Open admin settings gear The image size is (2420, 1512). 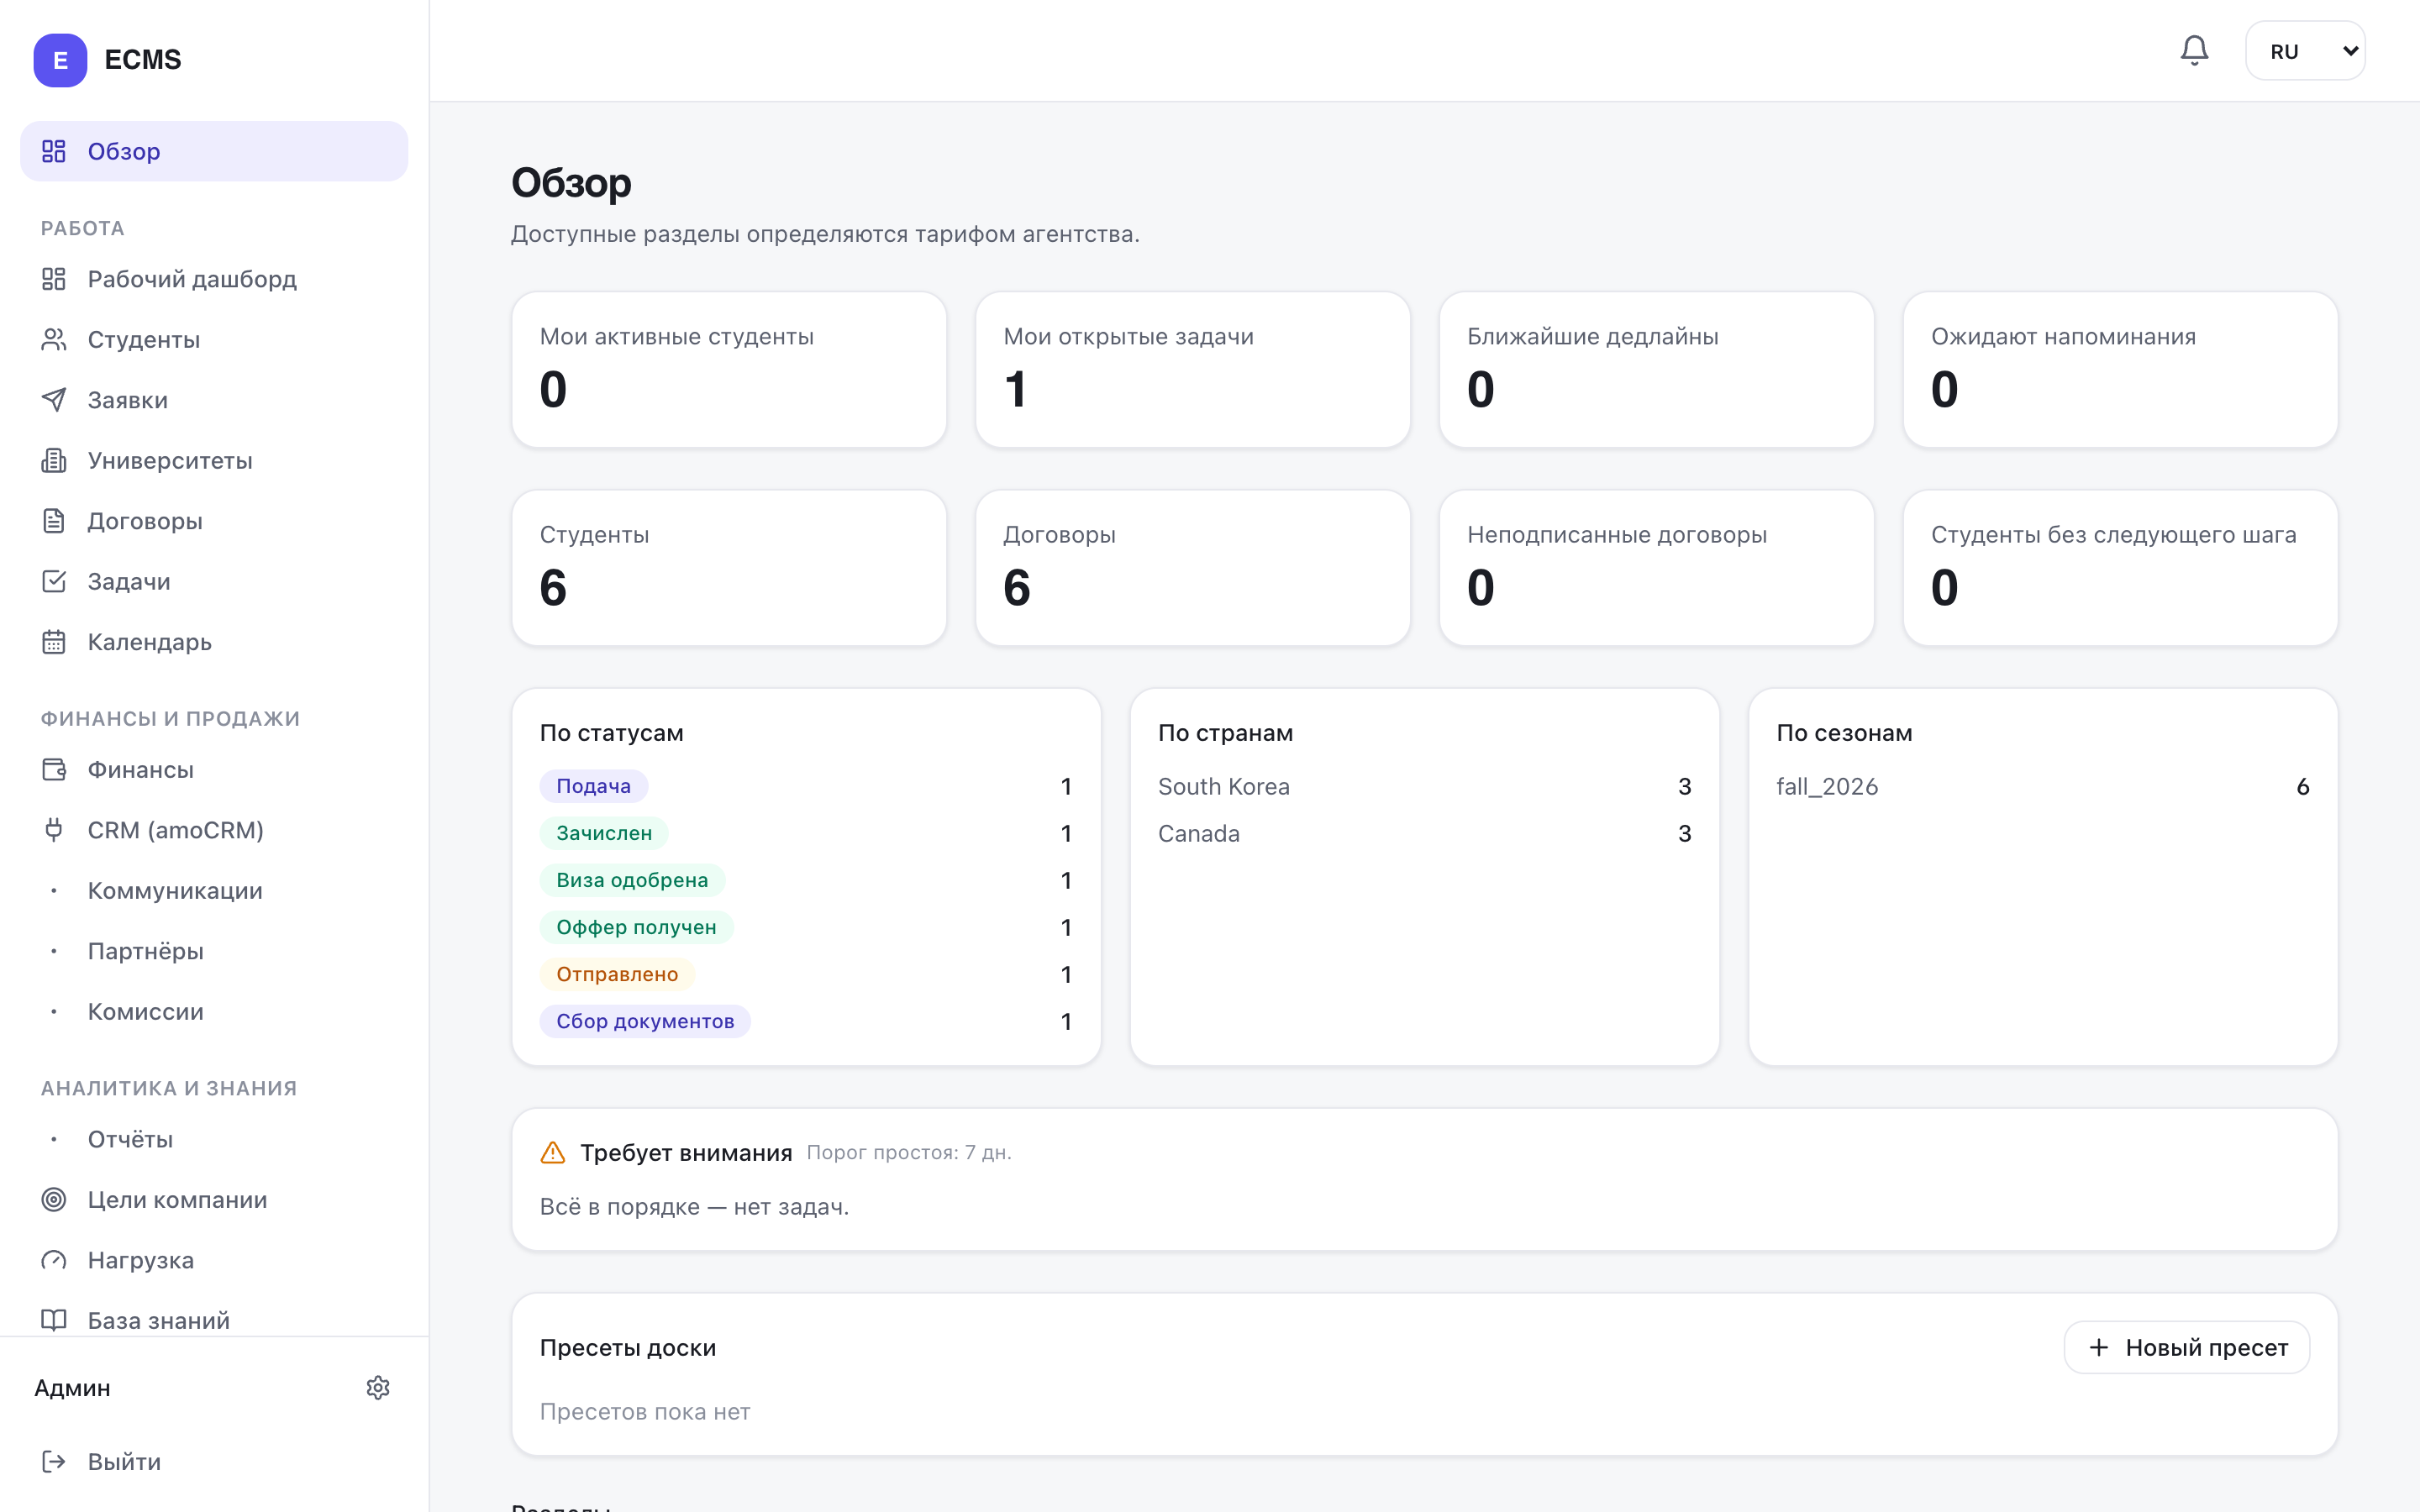point(378,1388)
